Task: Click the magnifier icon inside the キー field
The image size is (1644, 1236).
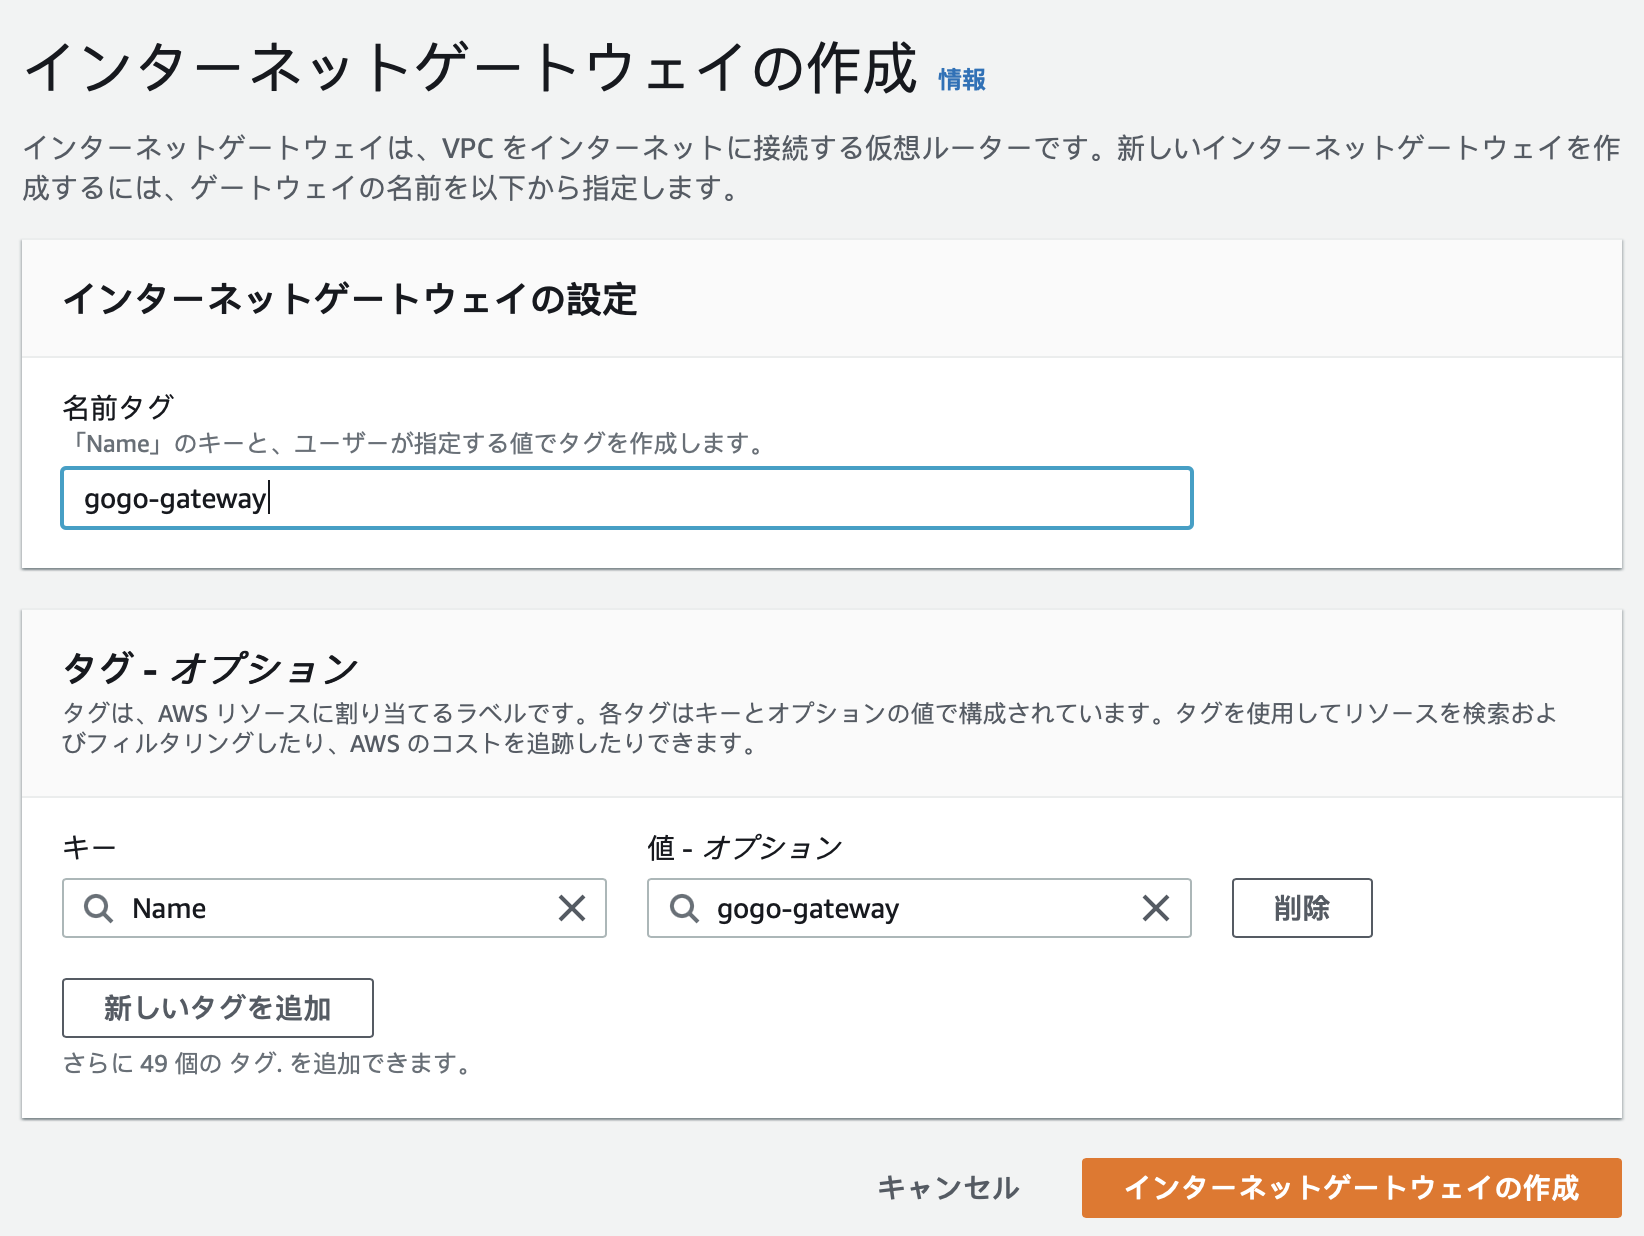Action: (97, 908)
